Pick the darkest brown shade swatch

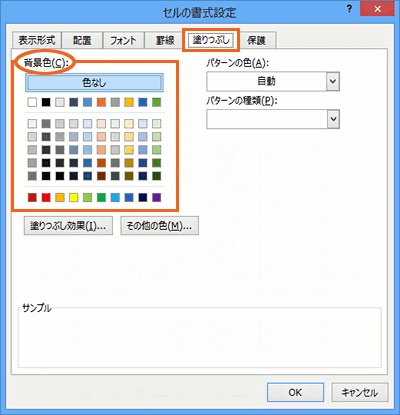click(x=101, y=176)
